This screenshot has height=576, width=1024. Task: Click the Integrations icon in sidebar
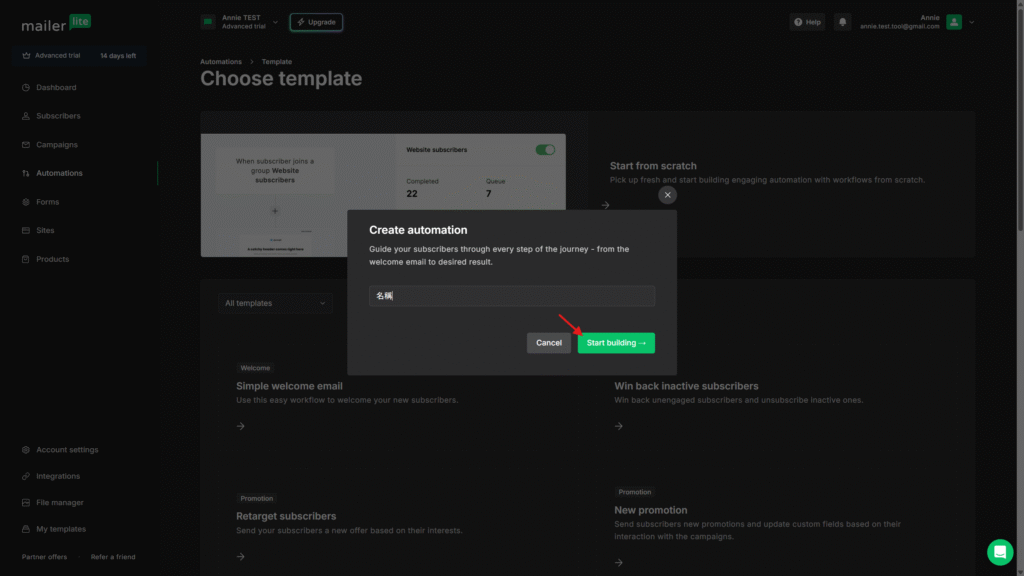point(26,476)
